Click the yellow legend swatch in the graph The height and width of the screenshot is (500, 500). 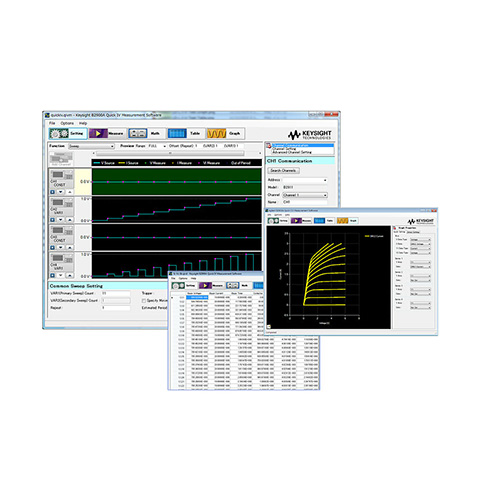367,236
